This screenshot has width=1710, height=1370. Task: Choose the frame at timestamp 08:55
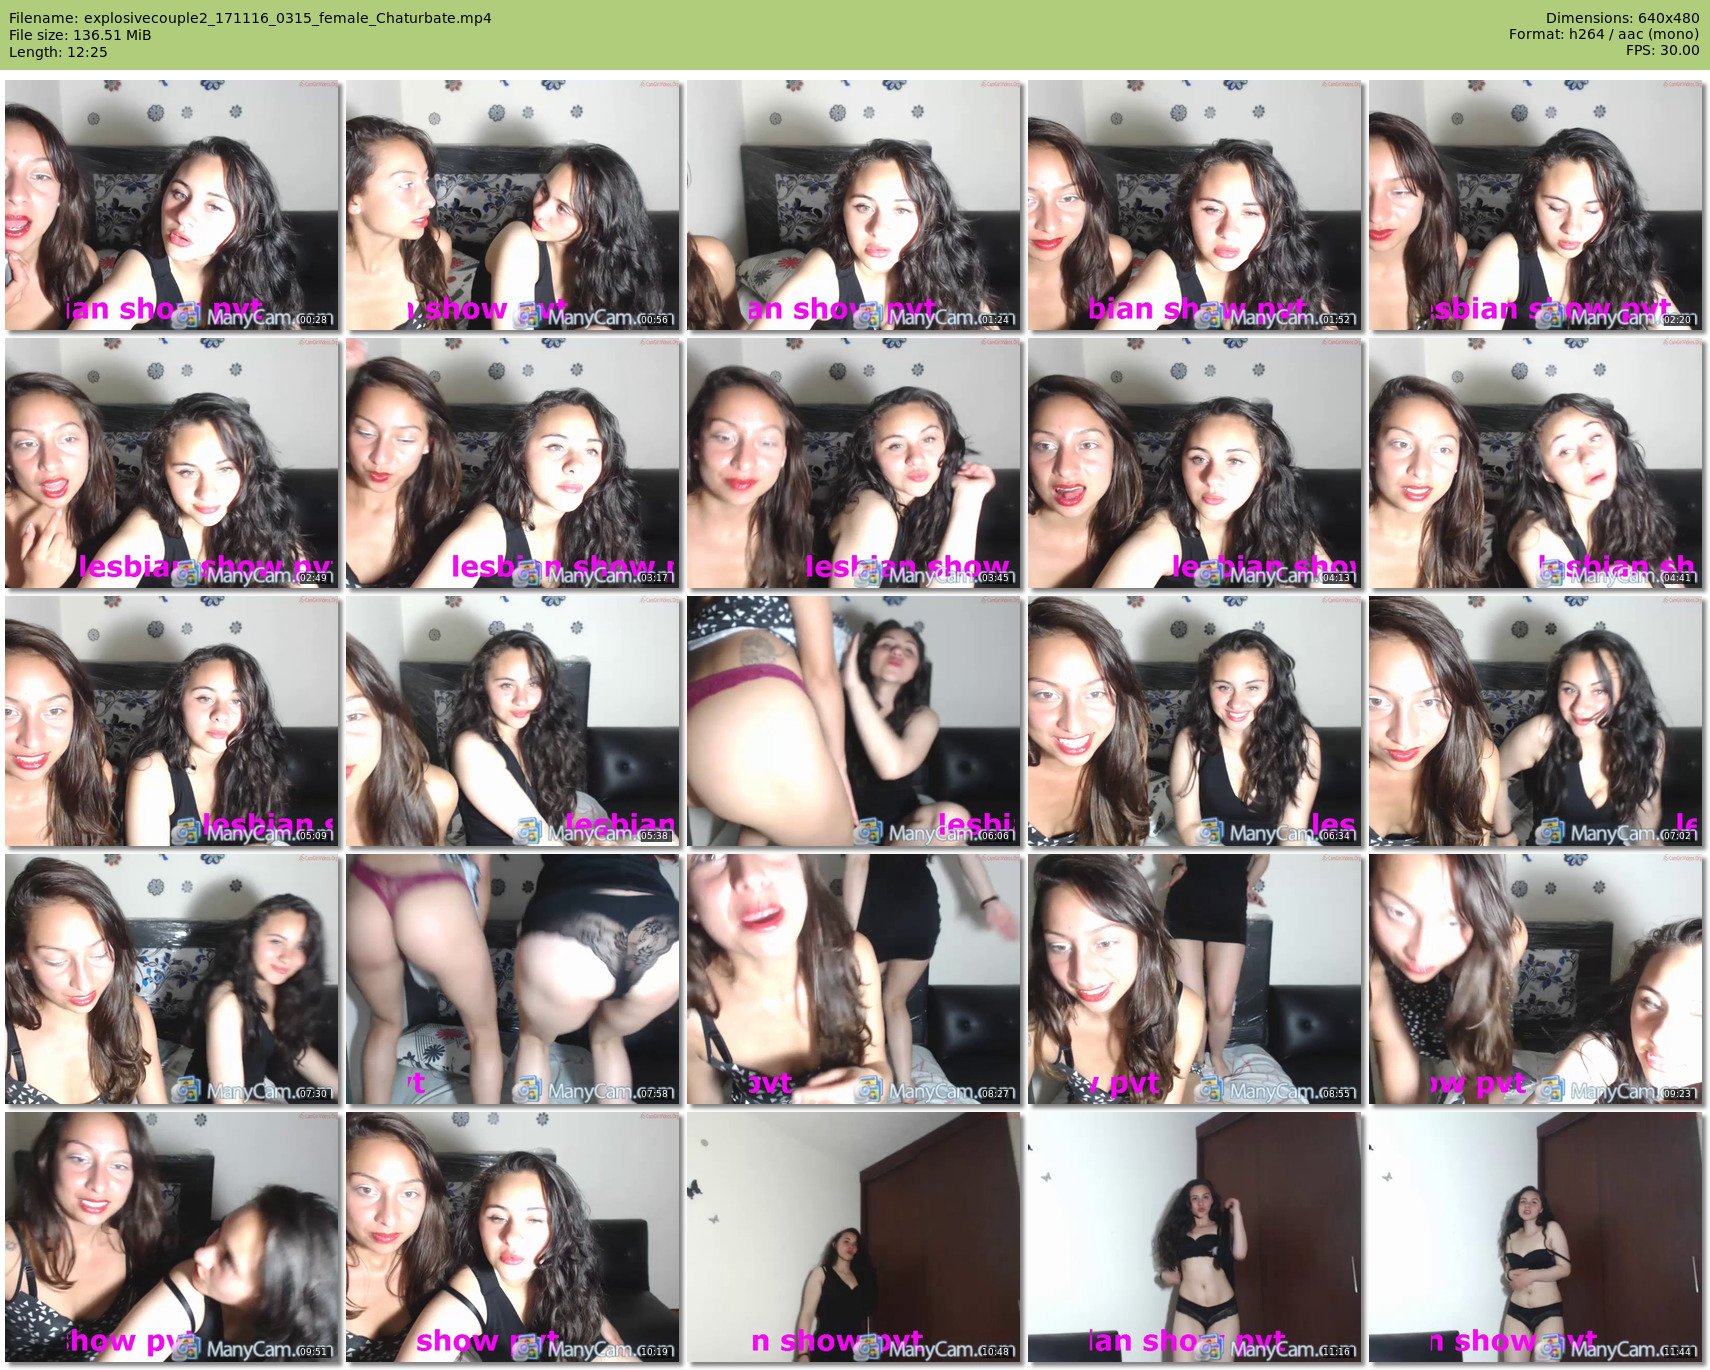coord(1195,979)
